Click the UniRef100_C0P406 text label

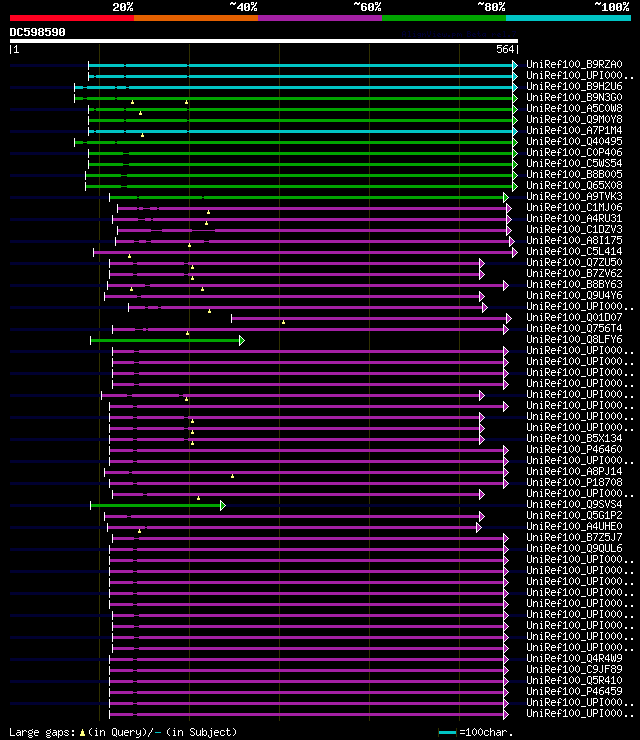574,152
